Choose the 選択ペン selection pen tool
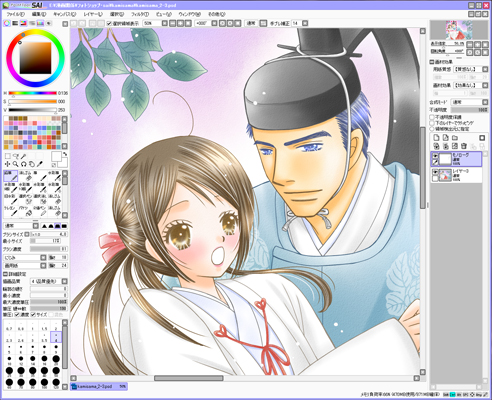Screen dimensions: 492x400 [25, 199]
